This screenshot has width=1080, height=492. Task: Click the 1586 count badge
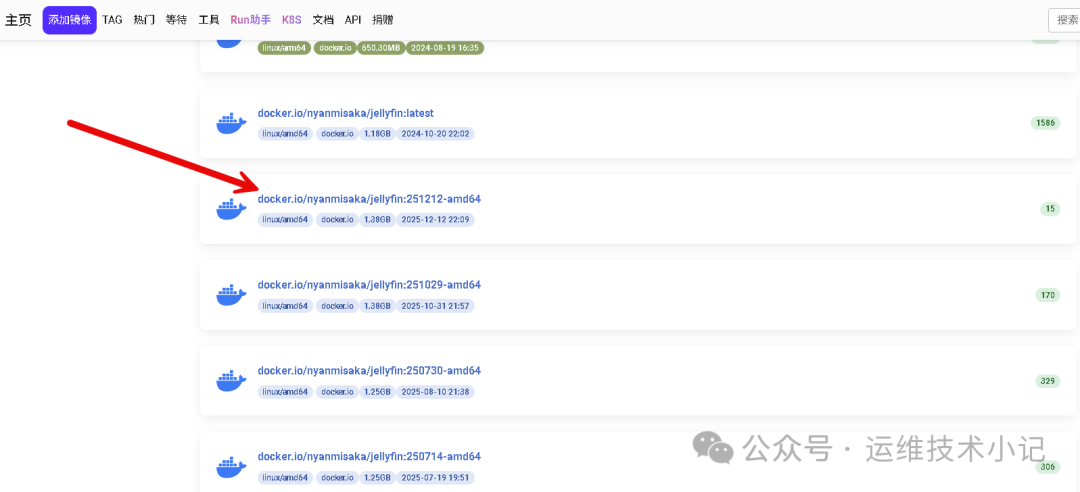[1046, 123]
